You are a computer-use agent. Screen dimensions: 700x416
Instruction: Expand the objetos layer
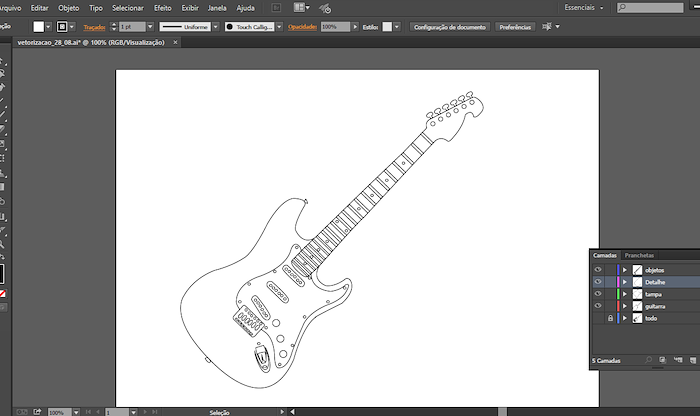(625, 270)
